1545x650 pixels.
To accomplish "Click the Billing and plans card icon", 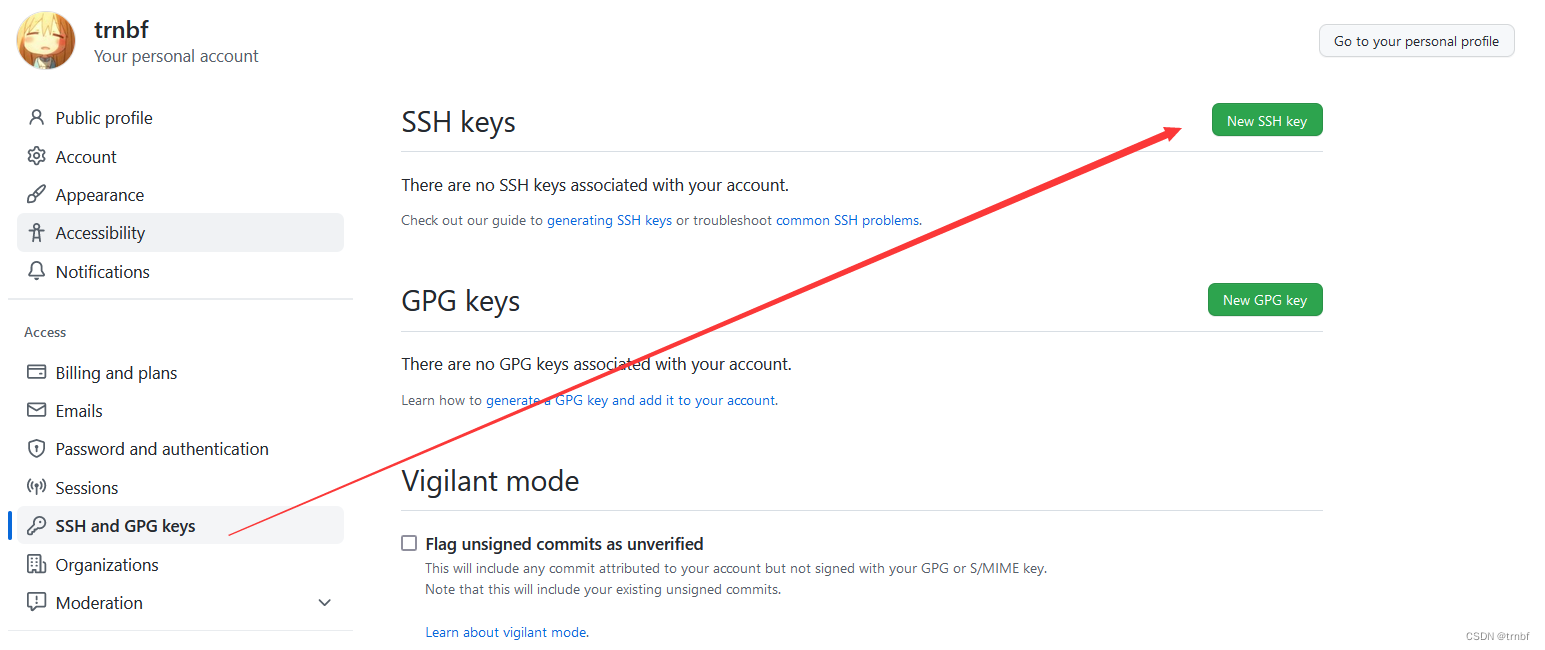I will 37,373.
